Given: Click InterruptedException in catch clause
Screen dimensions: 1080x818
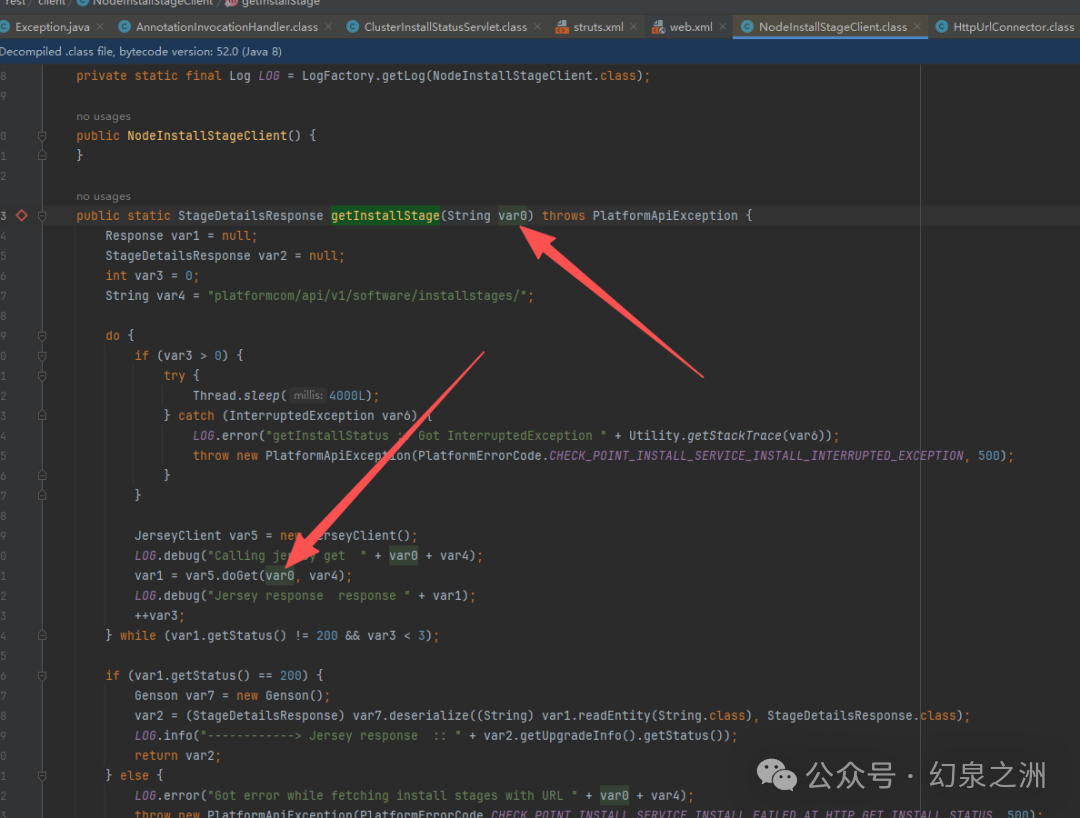Looking at the screenshot, I should point(302,416).
